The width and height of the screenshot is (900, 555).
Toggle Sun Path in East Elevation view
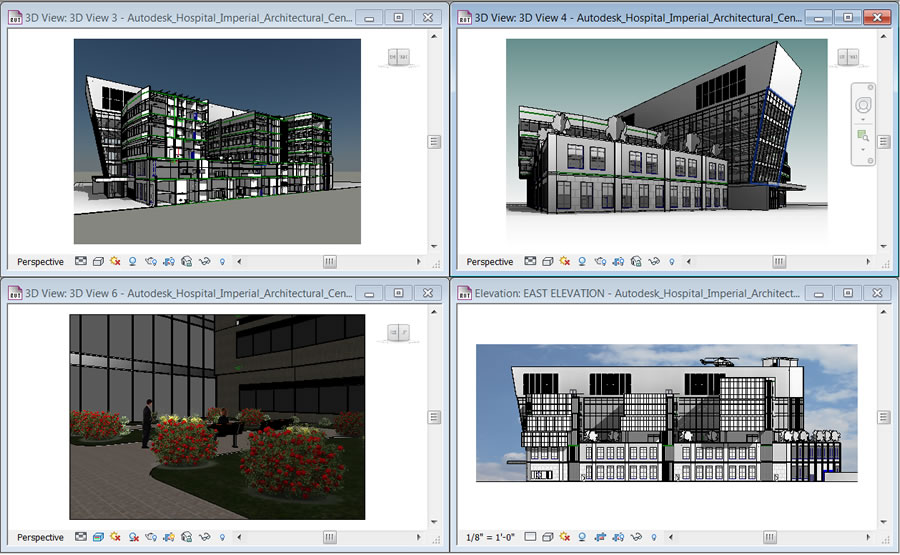(565, 537)
